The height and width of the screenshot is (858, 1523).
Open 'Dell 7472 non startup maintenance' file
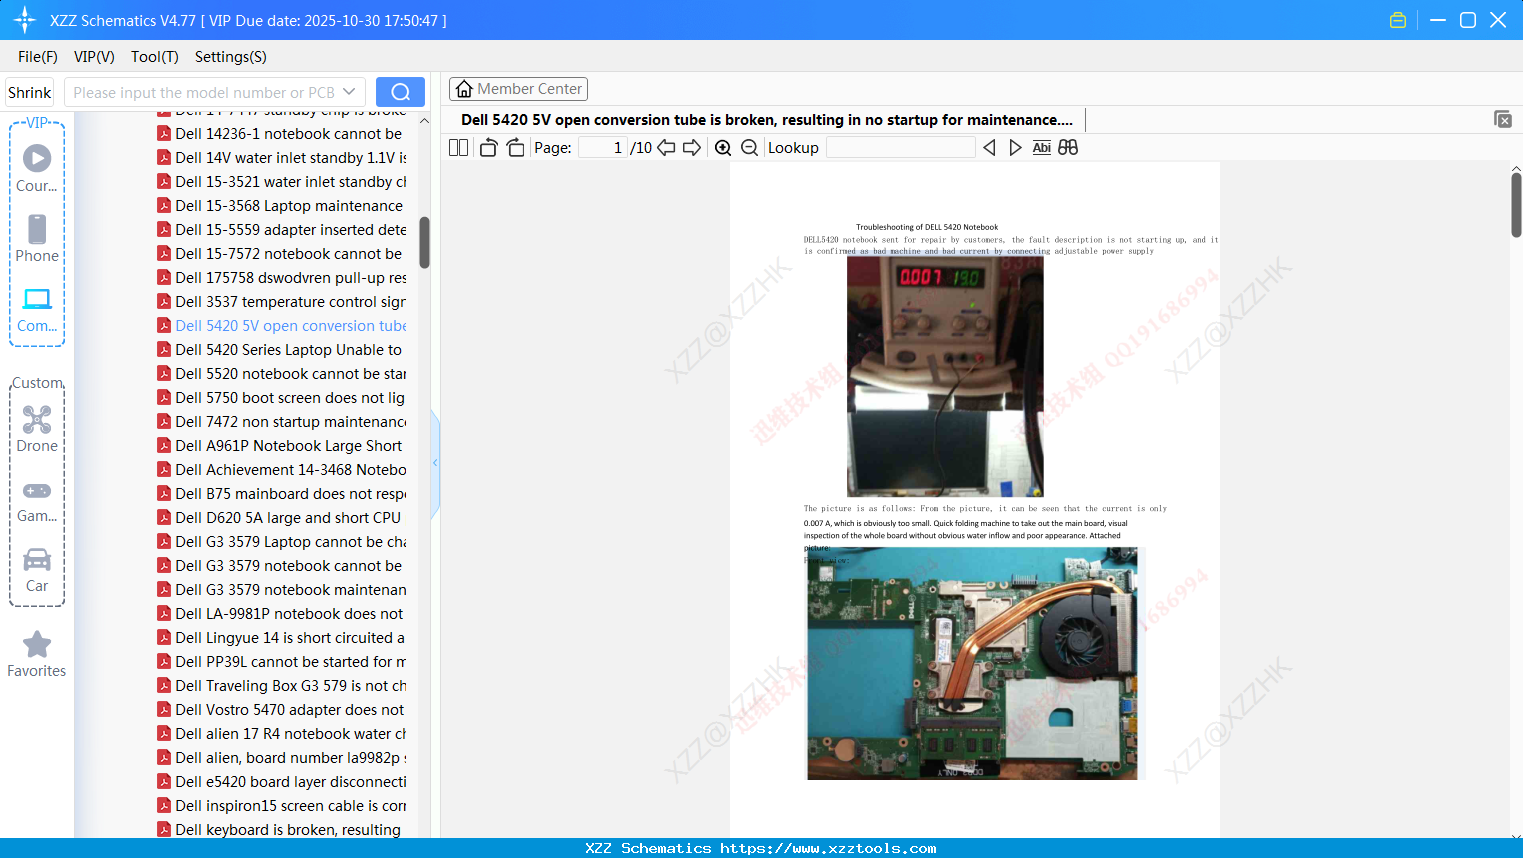click(281, 422)
